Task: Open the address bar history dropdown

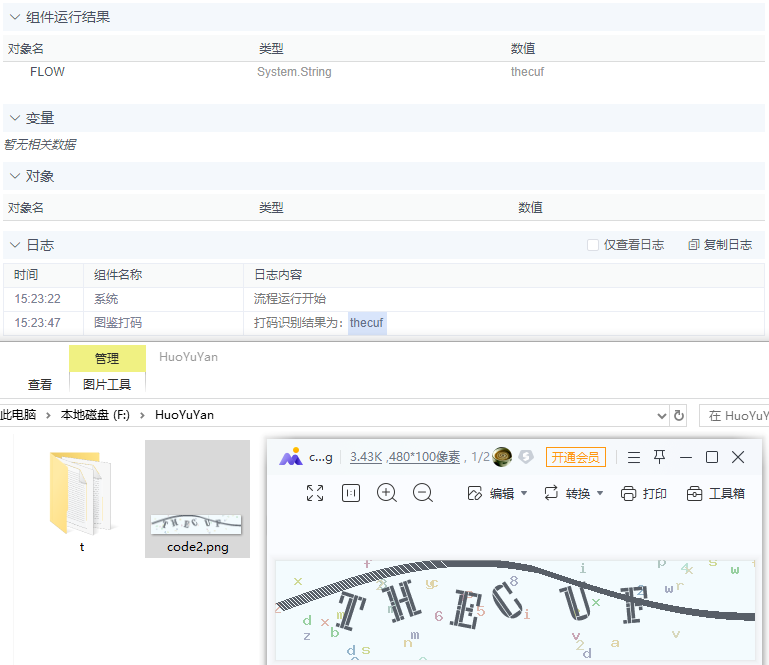Action: click(x=662, y=416)
